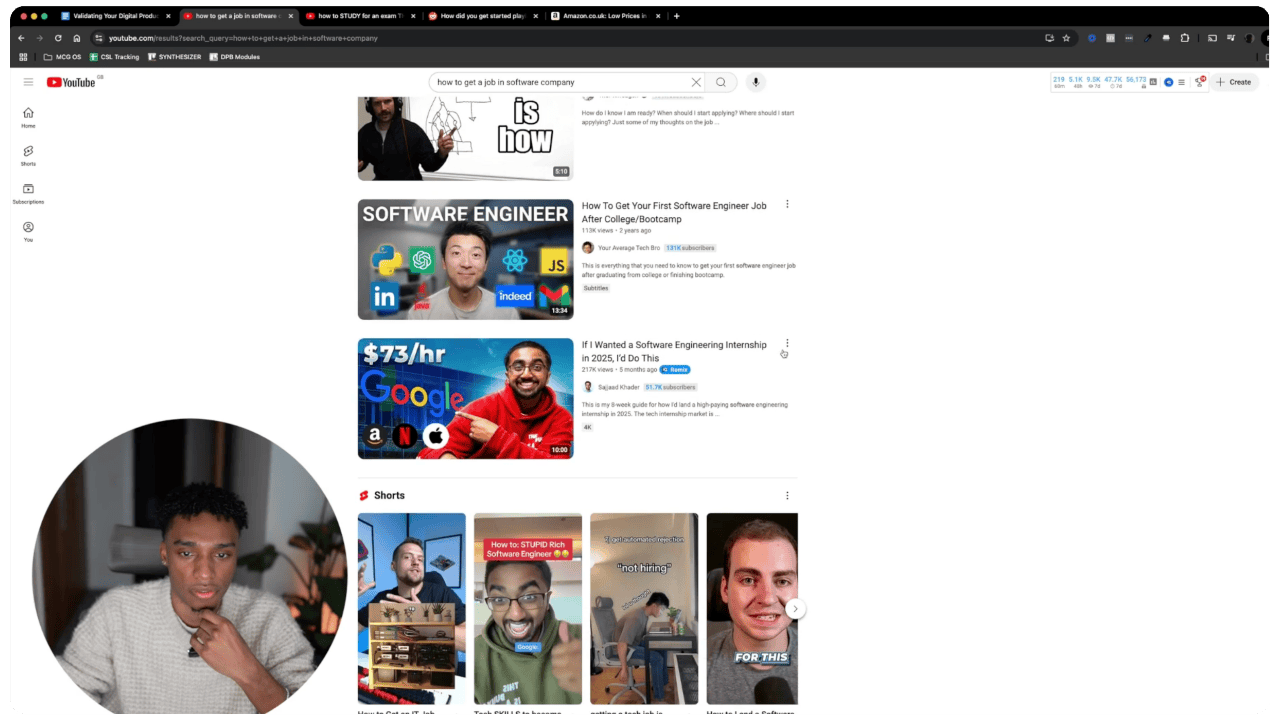
Task: Open the Cast media icon in toolbar
Action: (1212, 38)
